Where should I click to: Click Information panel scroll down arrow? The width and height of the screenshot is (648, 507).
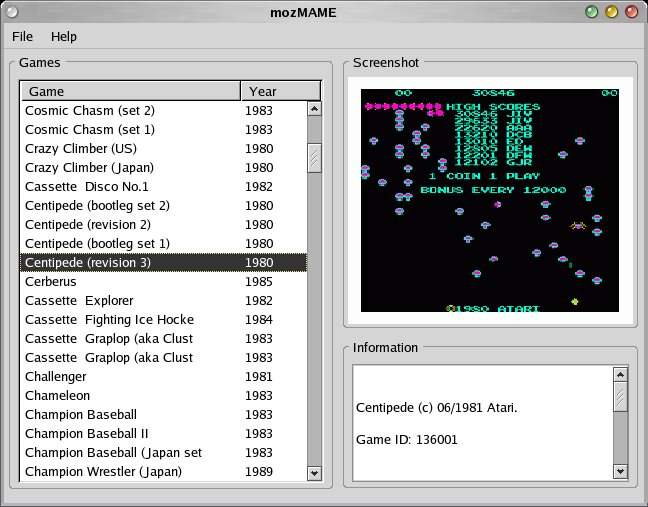[x=620, y=471]
